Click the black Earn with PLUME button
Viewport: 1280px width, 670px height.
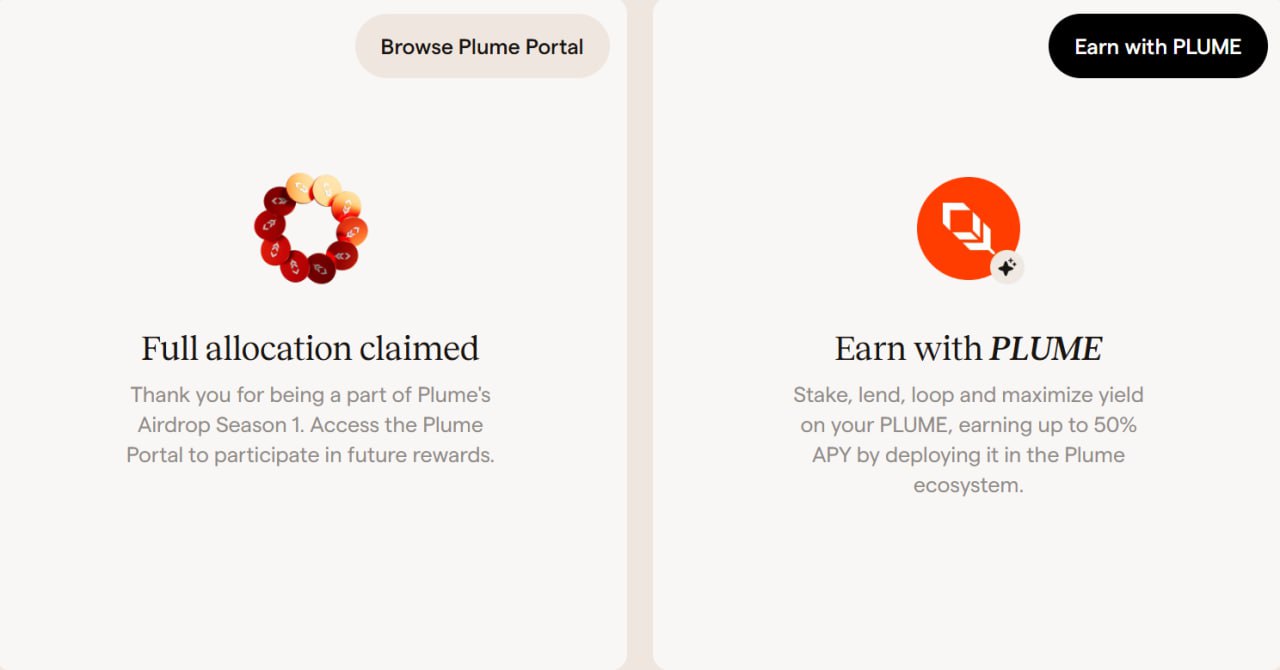click(1158, 46)
